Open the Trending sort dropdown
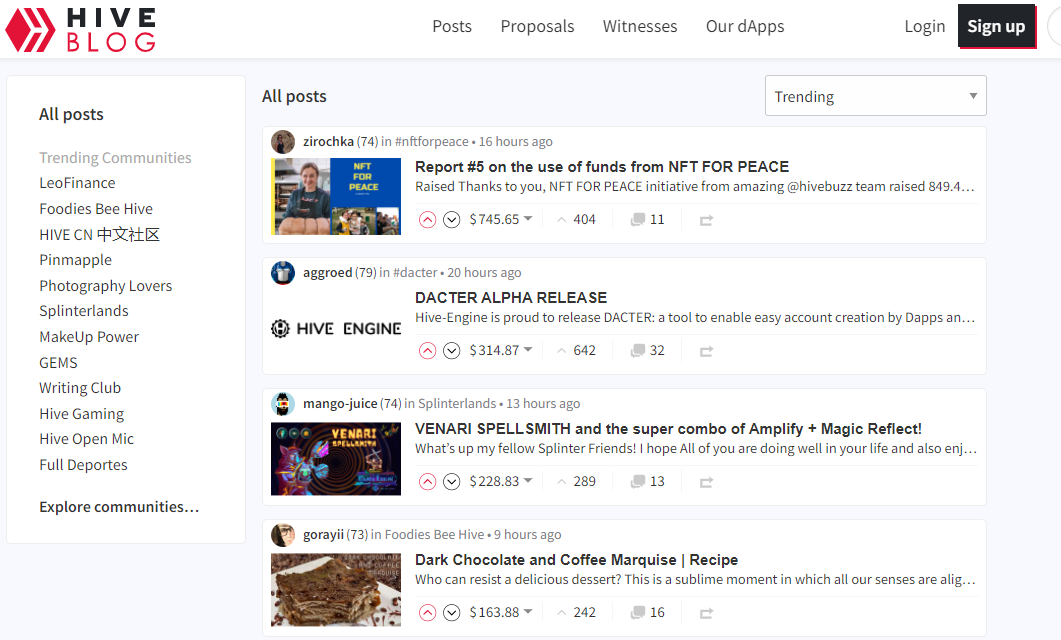The width and height of the screenshot is (1061, 640). click(x=876, y=96)
